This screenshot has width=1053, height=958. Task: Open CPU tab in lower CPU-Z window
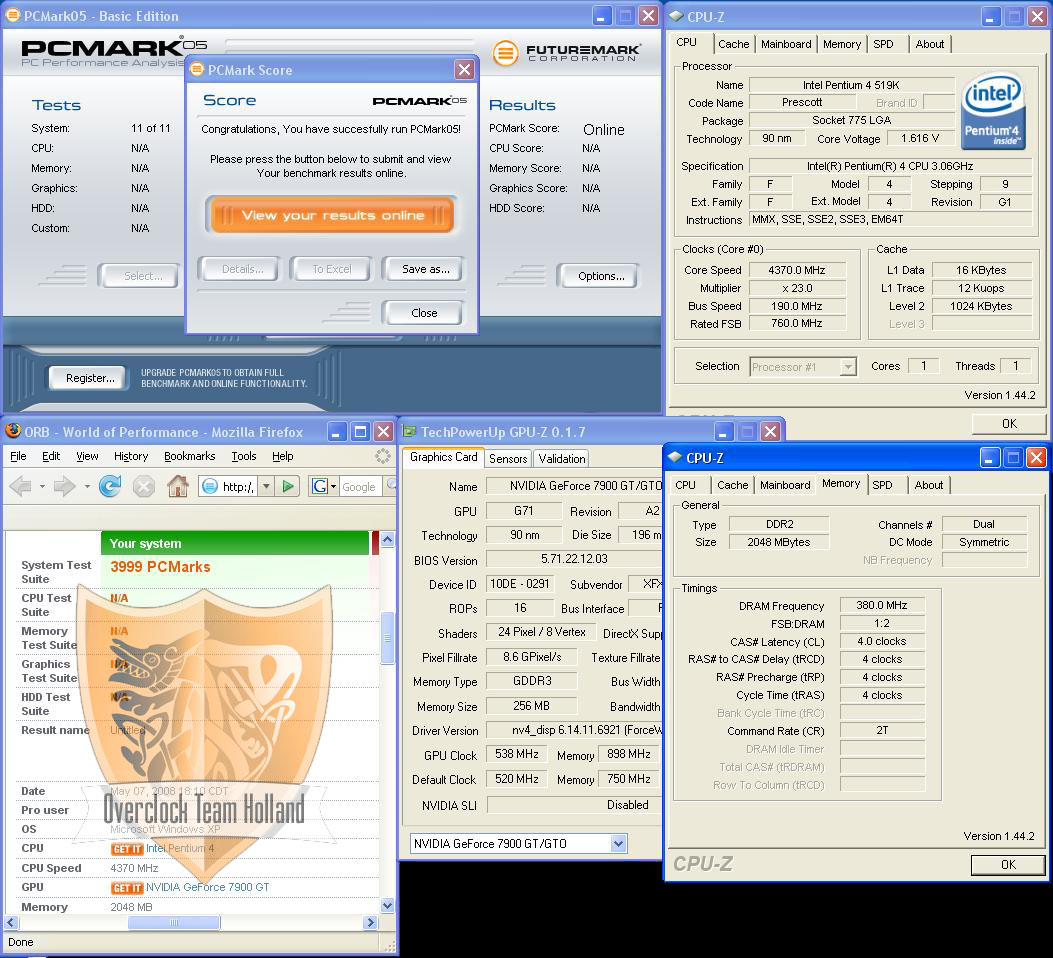pyautogui.click(x=685, y=485)
